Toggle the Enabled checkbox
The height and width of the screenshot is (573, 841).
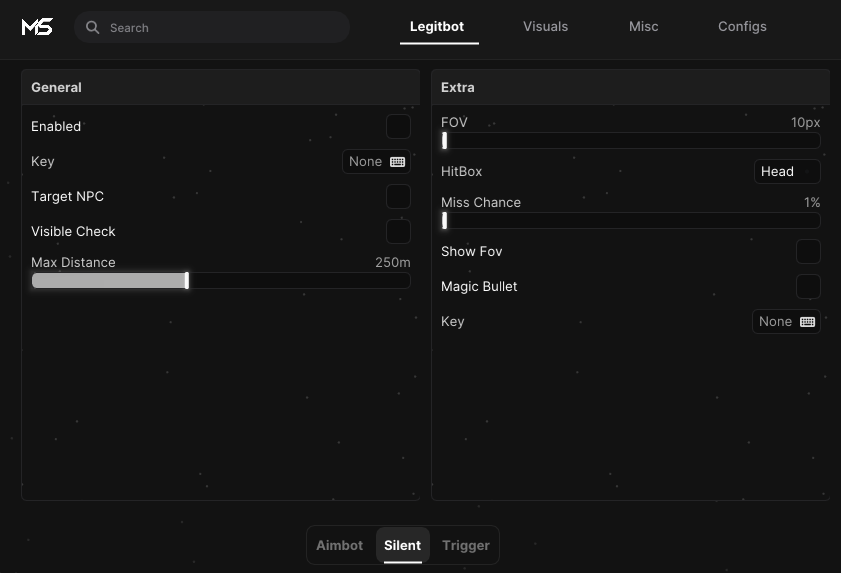tap(399, 127)
